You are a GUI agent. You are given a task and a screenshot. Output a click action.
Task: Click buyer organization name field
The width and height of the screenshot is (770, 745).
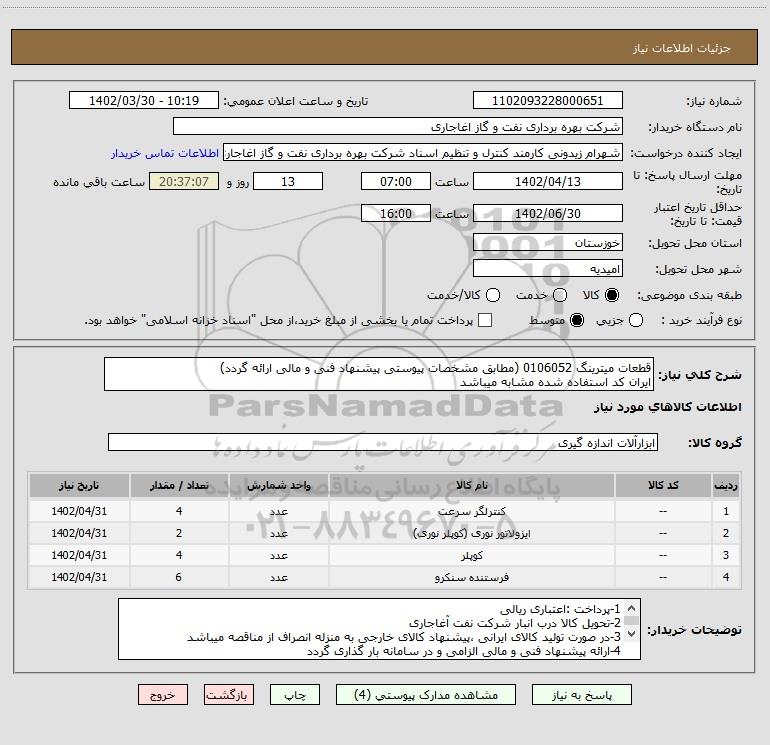coord(398,127)
